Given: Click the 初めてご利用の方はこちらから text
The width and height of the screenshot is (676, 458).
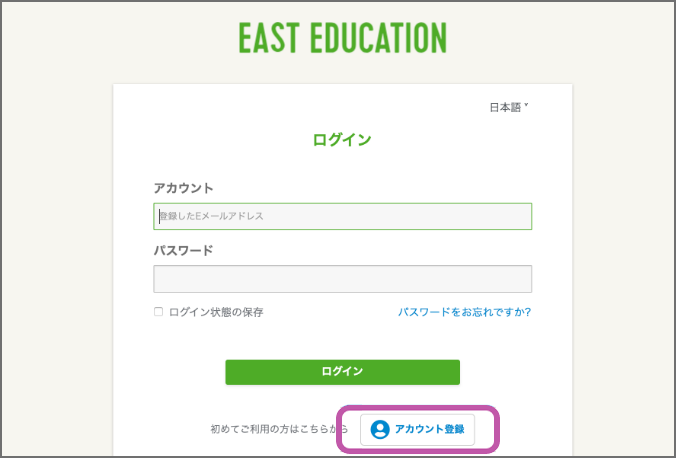Looking at the screenshot, I should 279,429.
